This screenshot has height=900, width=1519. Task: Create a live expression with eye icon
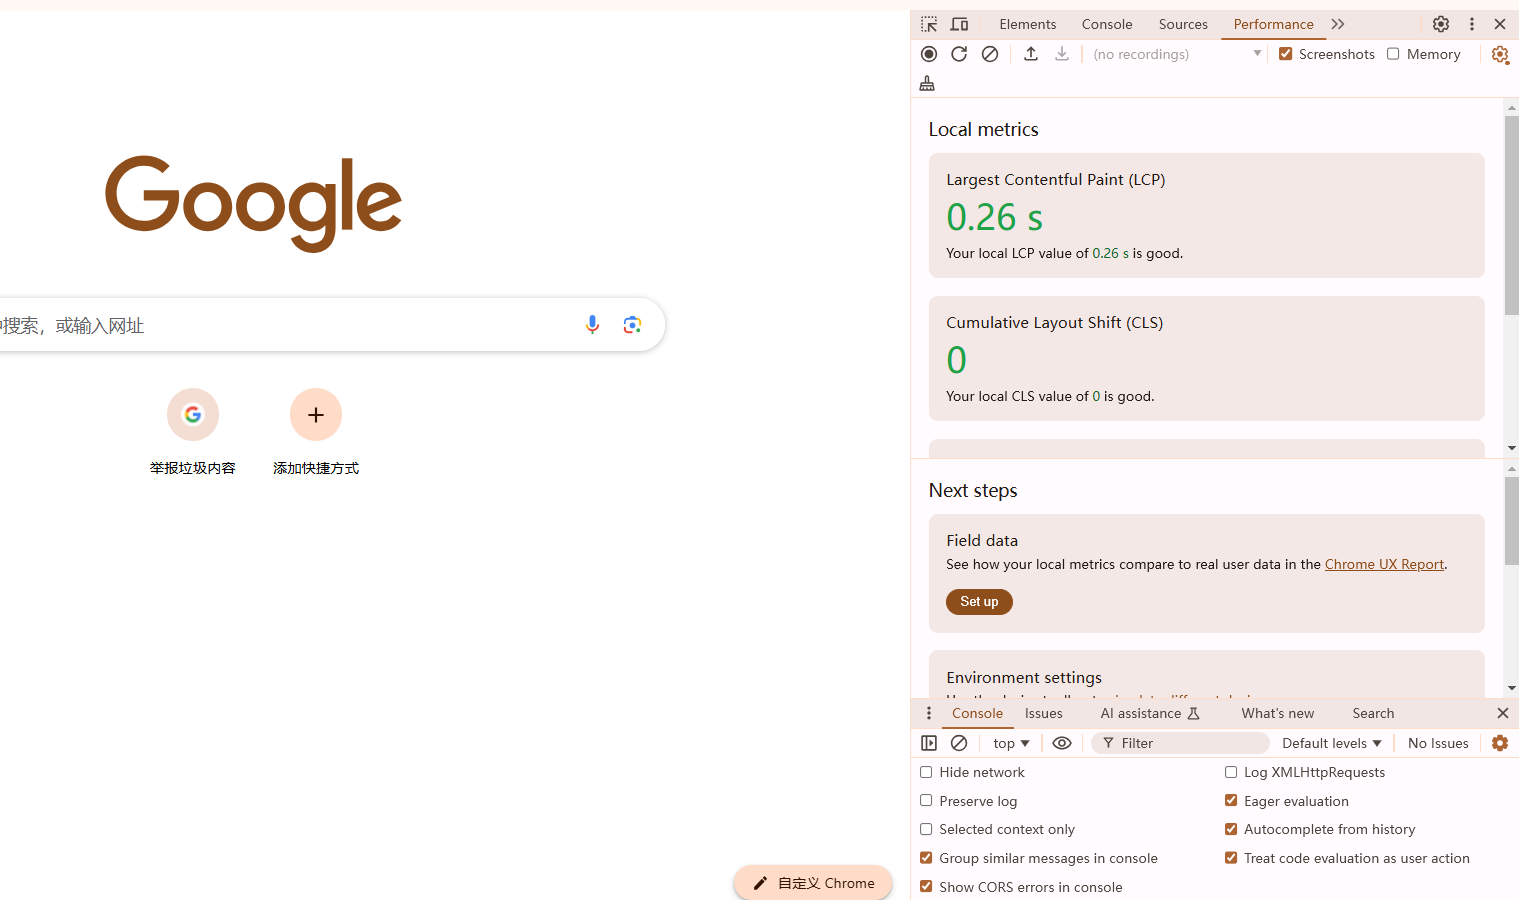[x=1062, y=743]
